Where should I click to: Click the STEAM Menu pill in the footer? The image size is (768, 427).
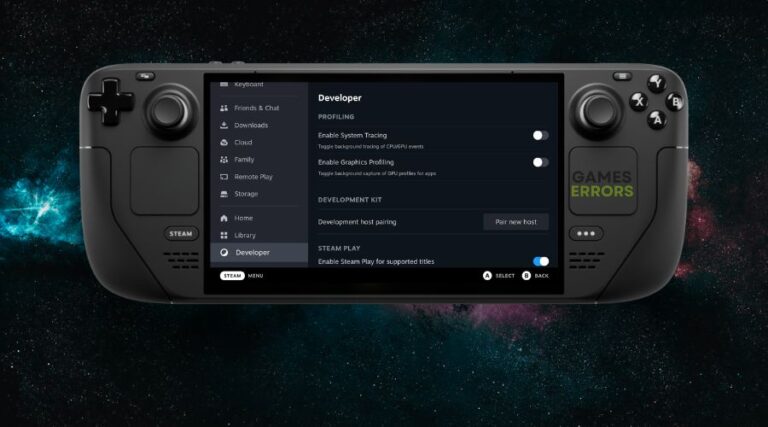[232, 276]
